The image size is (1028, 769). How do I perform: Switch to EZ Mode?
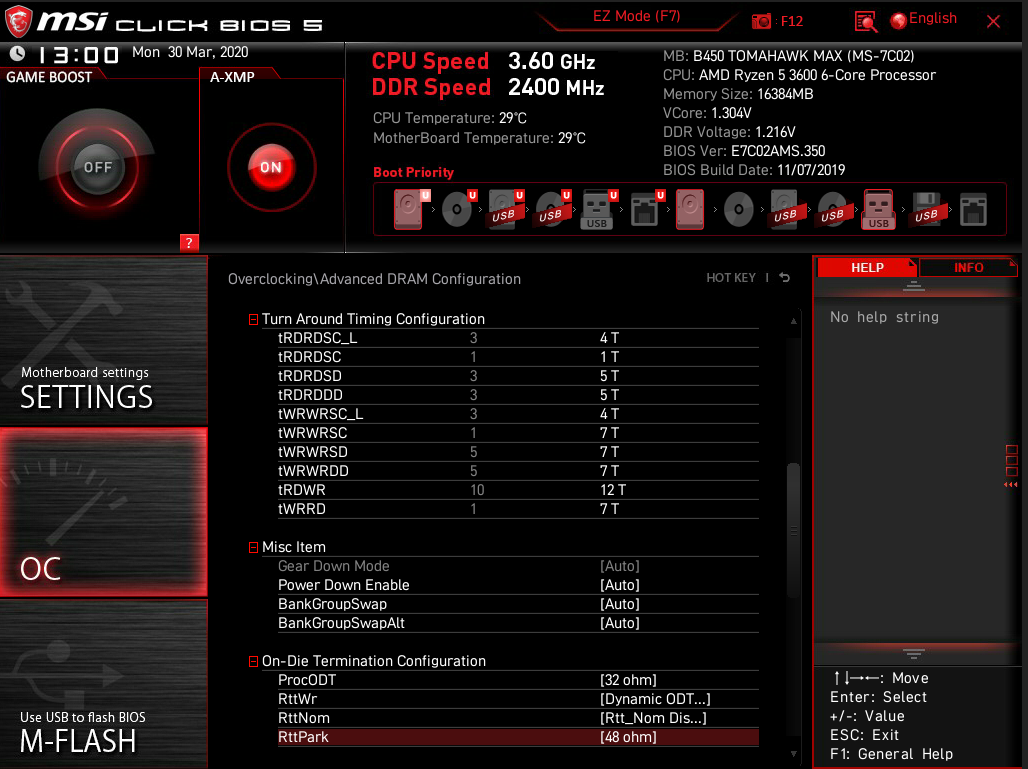pyautogui.click(x=635, y=17)
